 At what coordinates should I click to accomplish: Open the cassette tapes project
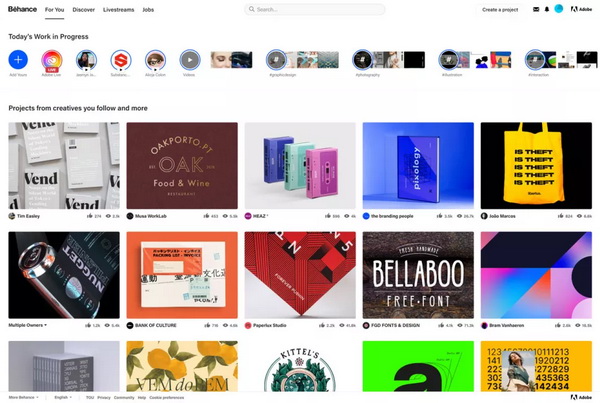point(300,166)
